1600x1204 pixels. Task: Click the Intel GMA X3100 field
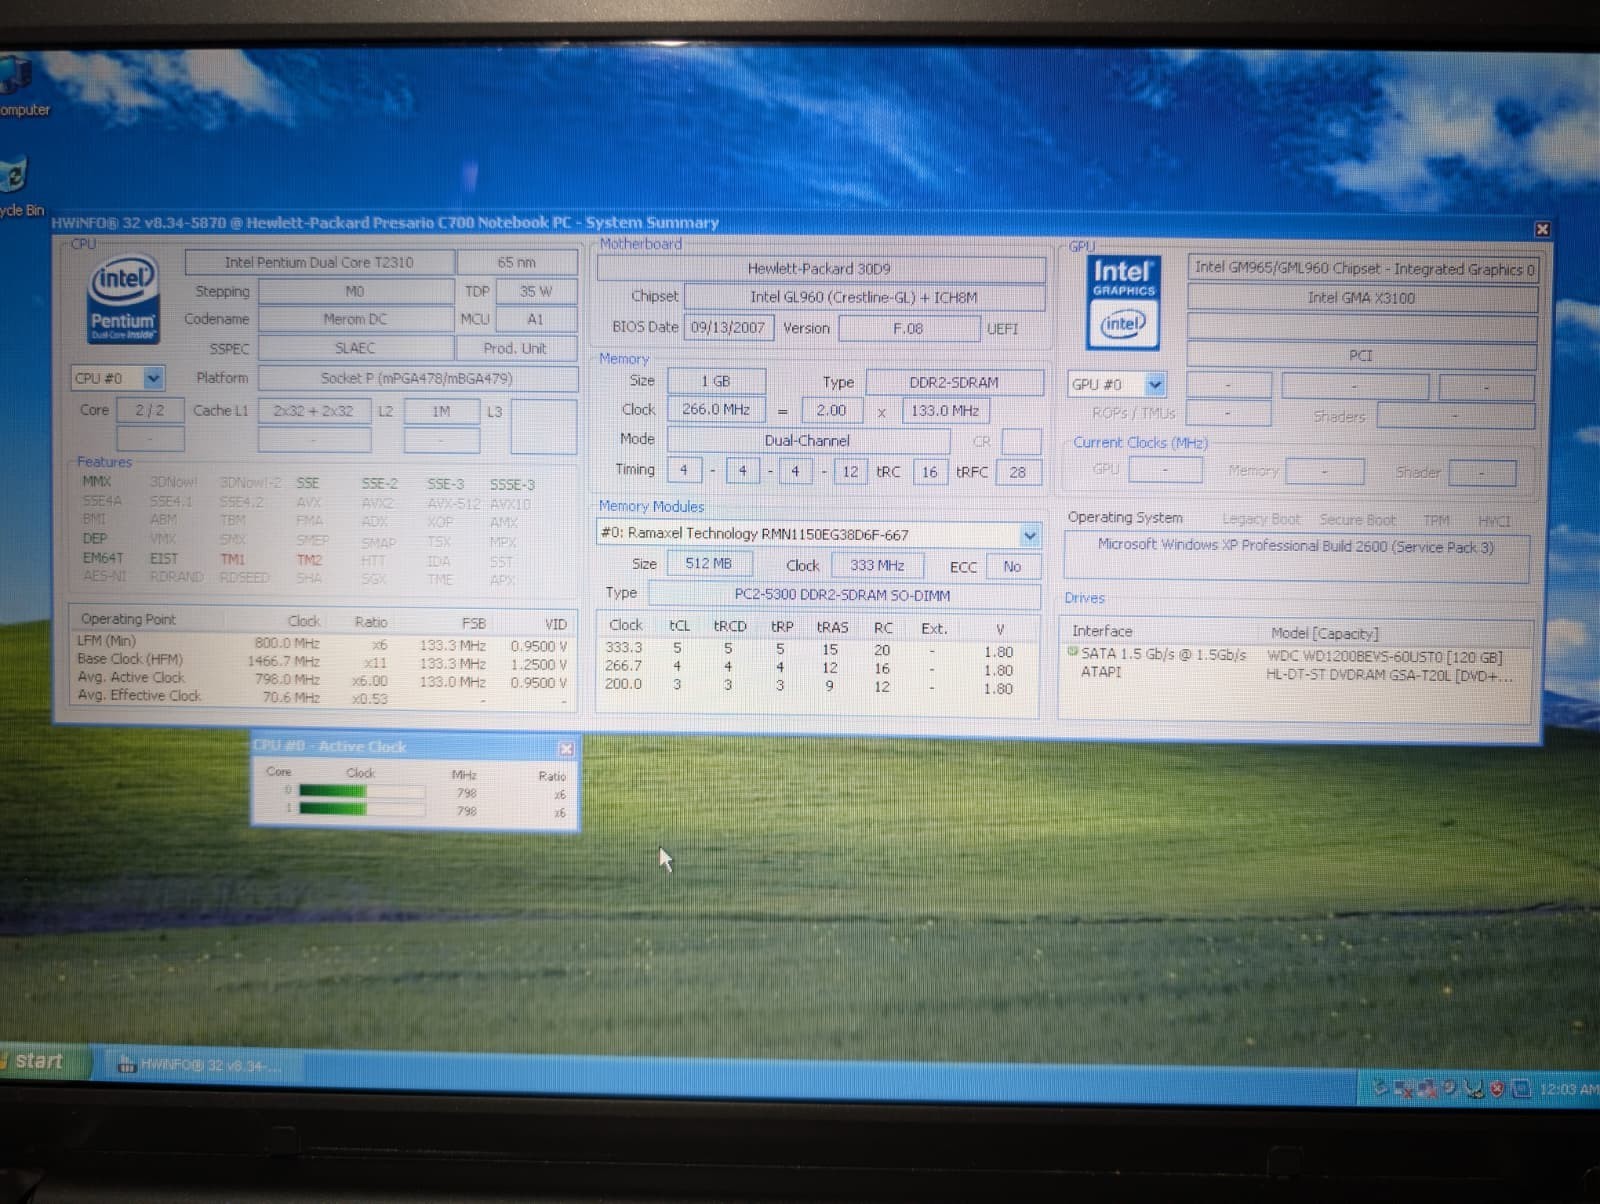point(1361,297)
